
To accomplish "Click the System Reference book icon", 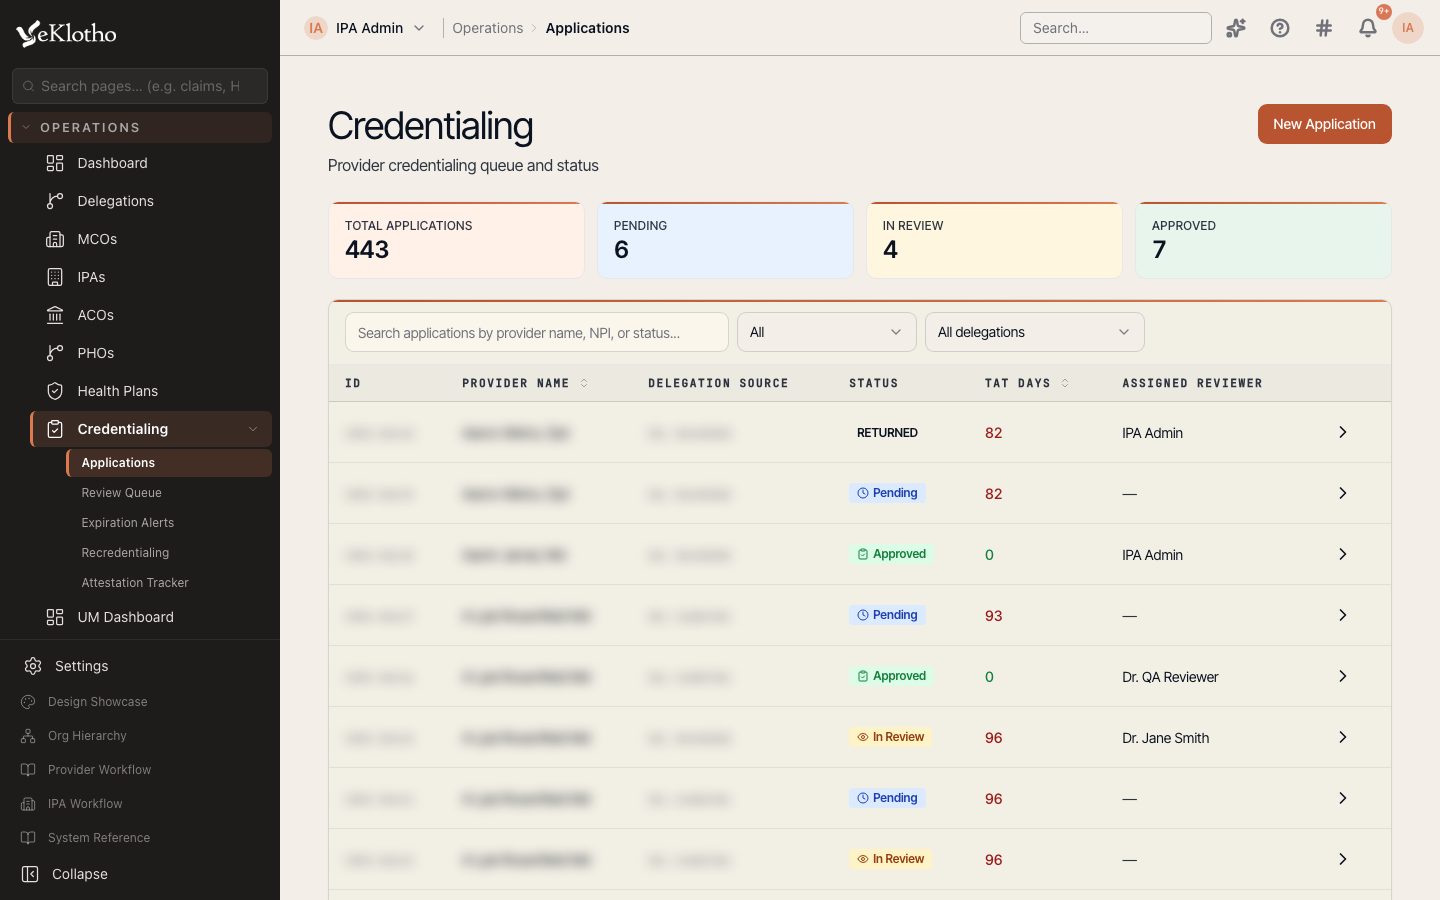I will [28, 838].
